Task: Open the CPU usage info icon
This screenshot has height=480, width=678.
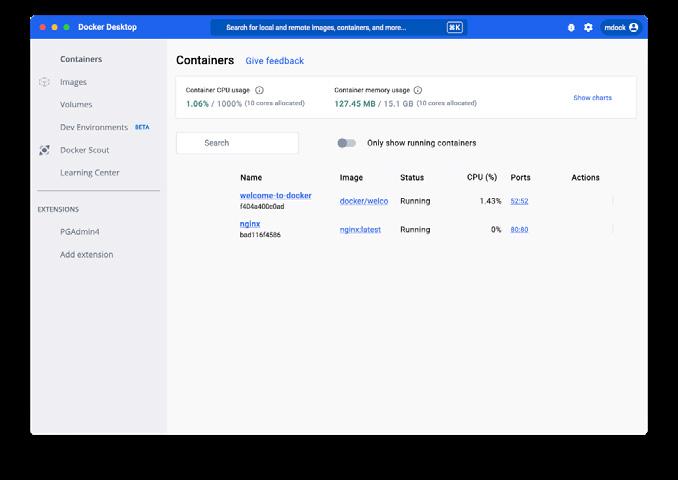Action: (x=259, y=90)
